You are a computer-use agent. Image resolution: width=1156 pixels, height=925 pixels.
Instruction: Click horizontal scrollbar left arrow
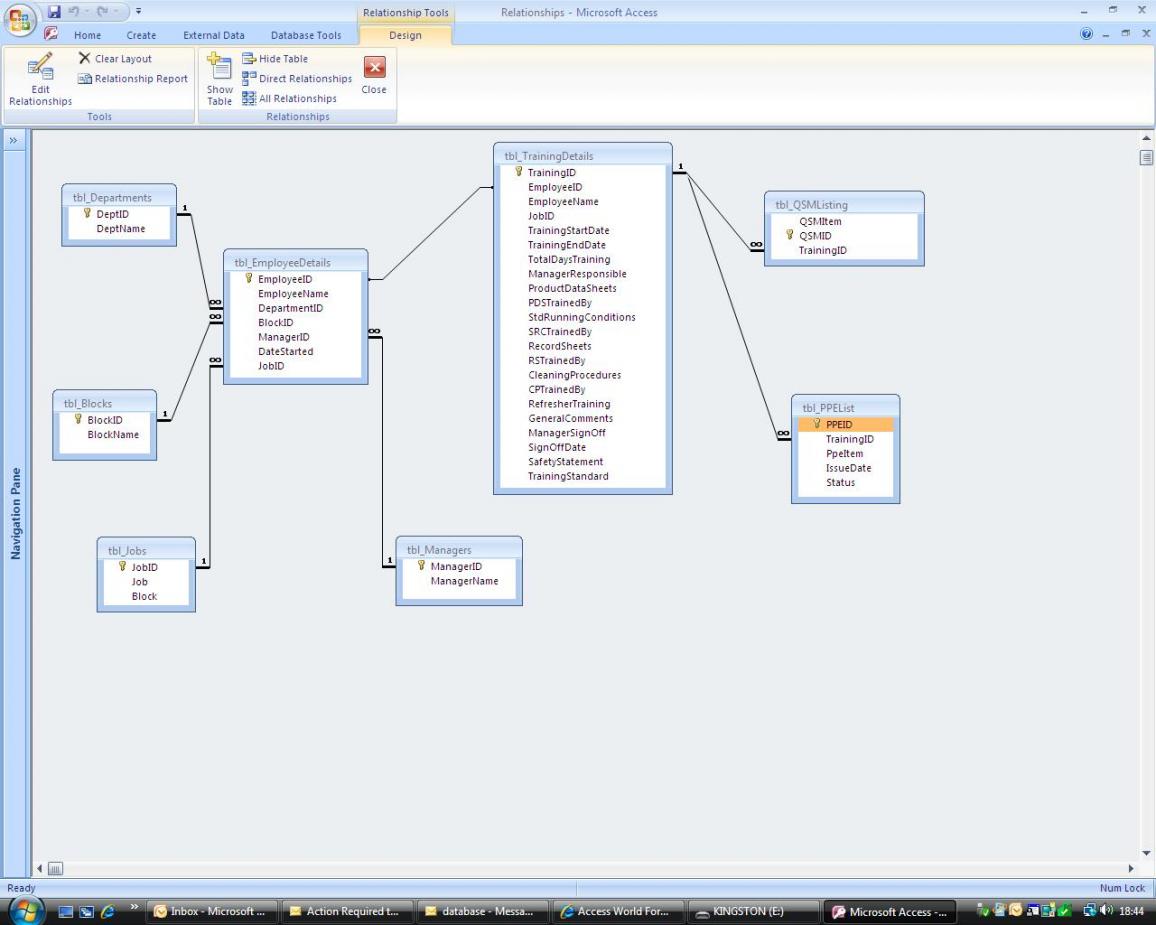tap(40, 868)
